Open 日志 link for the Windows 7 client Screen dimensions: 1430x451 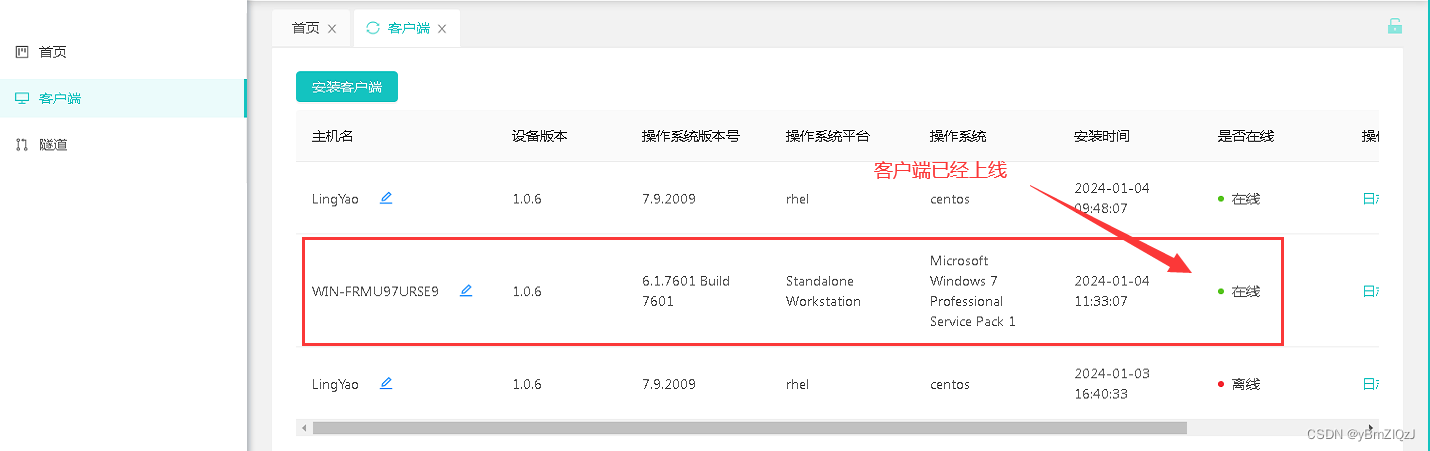click(x=1371, y=292)
